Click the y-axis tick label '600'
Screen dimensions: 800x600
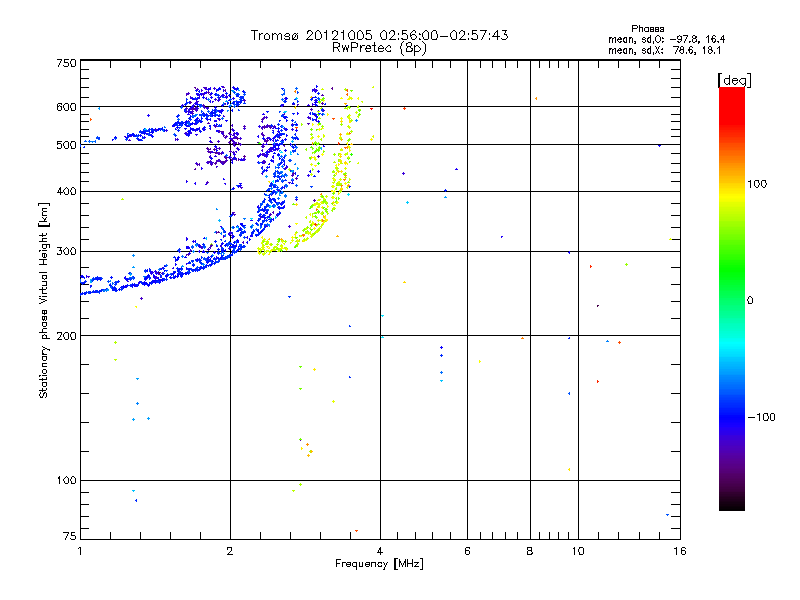[66, 107]
